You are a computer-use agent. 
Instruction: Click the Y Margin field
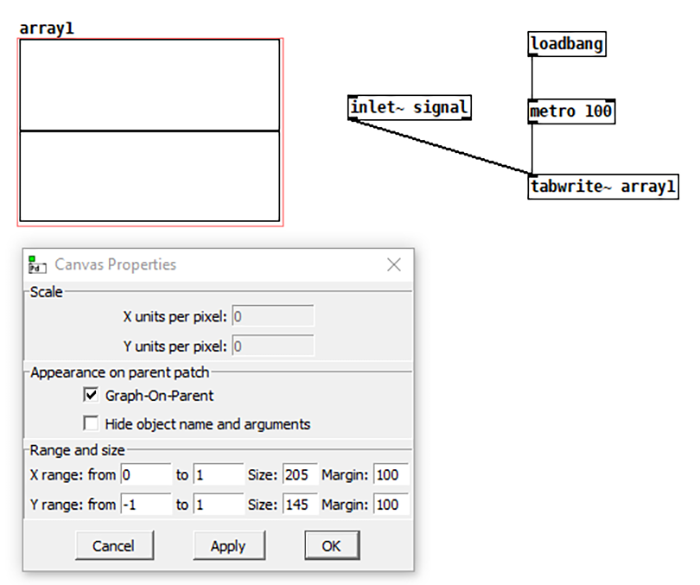(390, 504)
